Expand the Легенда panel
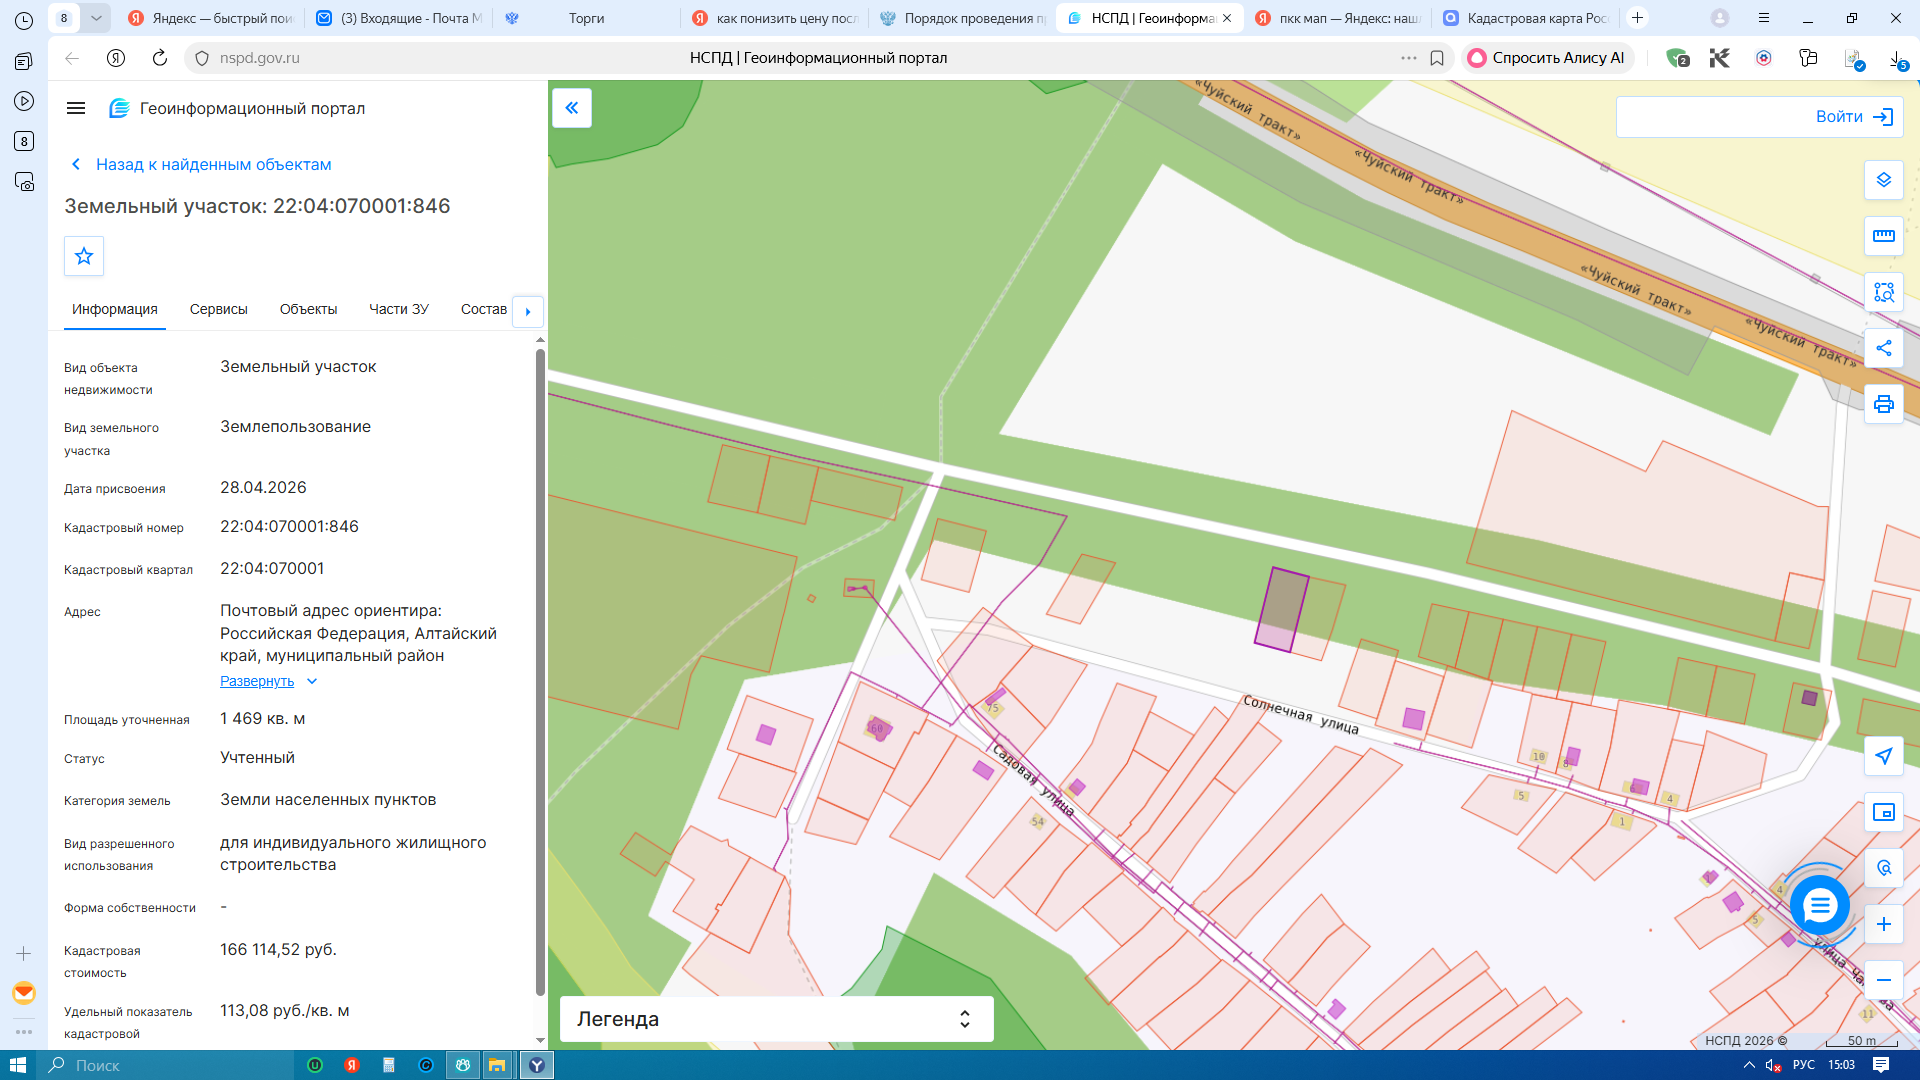This screenshot has width=1920, height=1080. pyautogui.click(x=776, y=1019)
